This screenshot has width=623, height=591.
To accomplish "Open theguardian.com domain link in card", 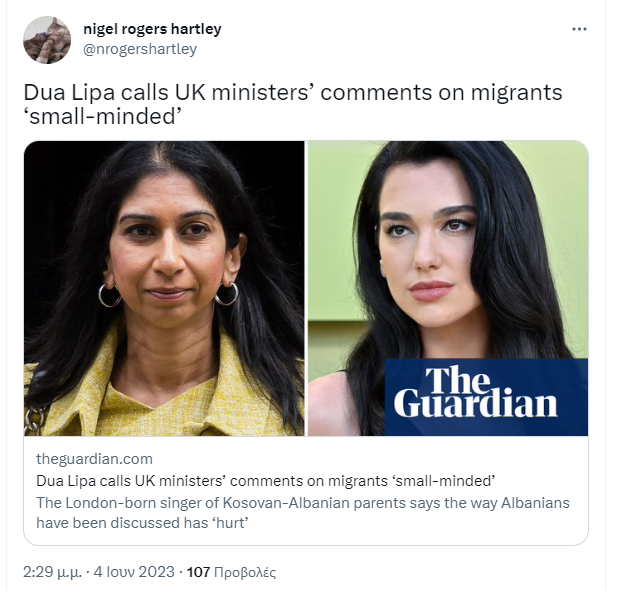I will click(x=94, y=459).
